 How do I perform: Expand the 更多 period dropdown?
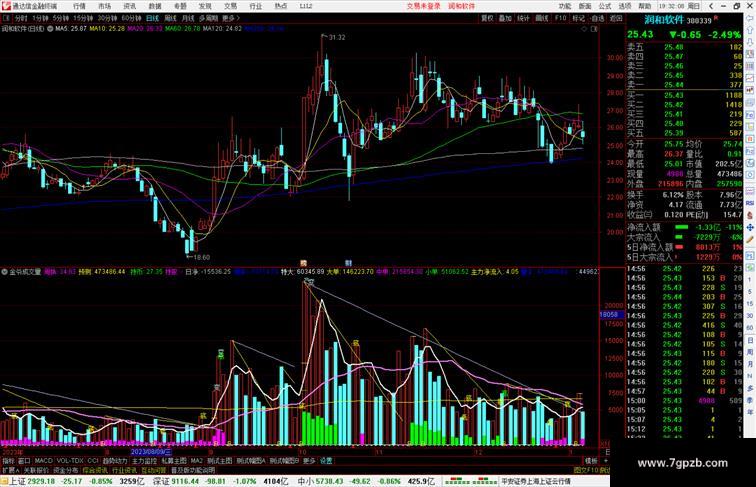pos(230,18)
